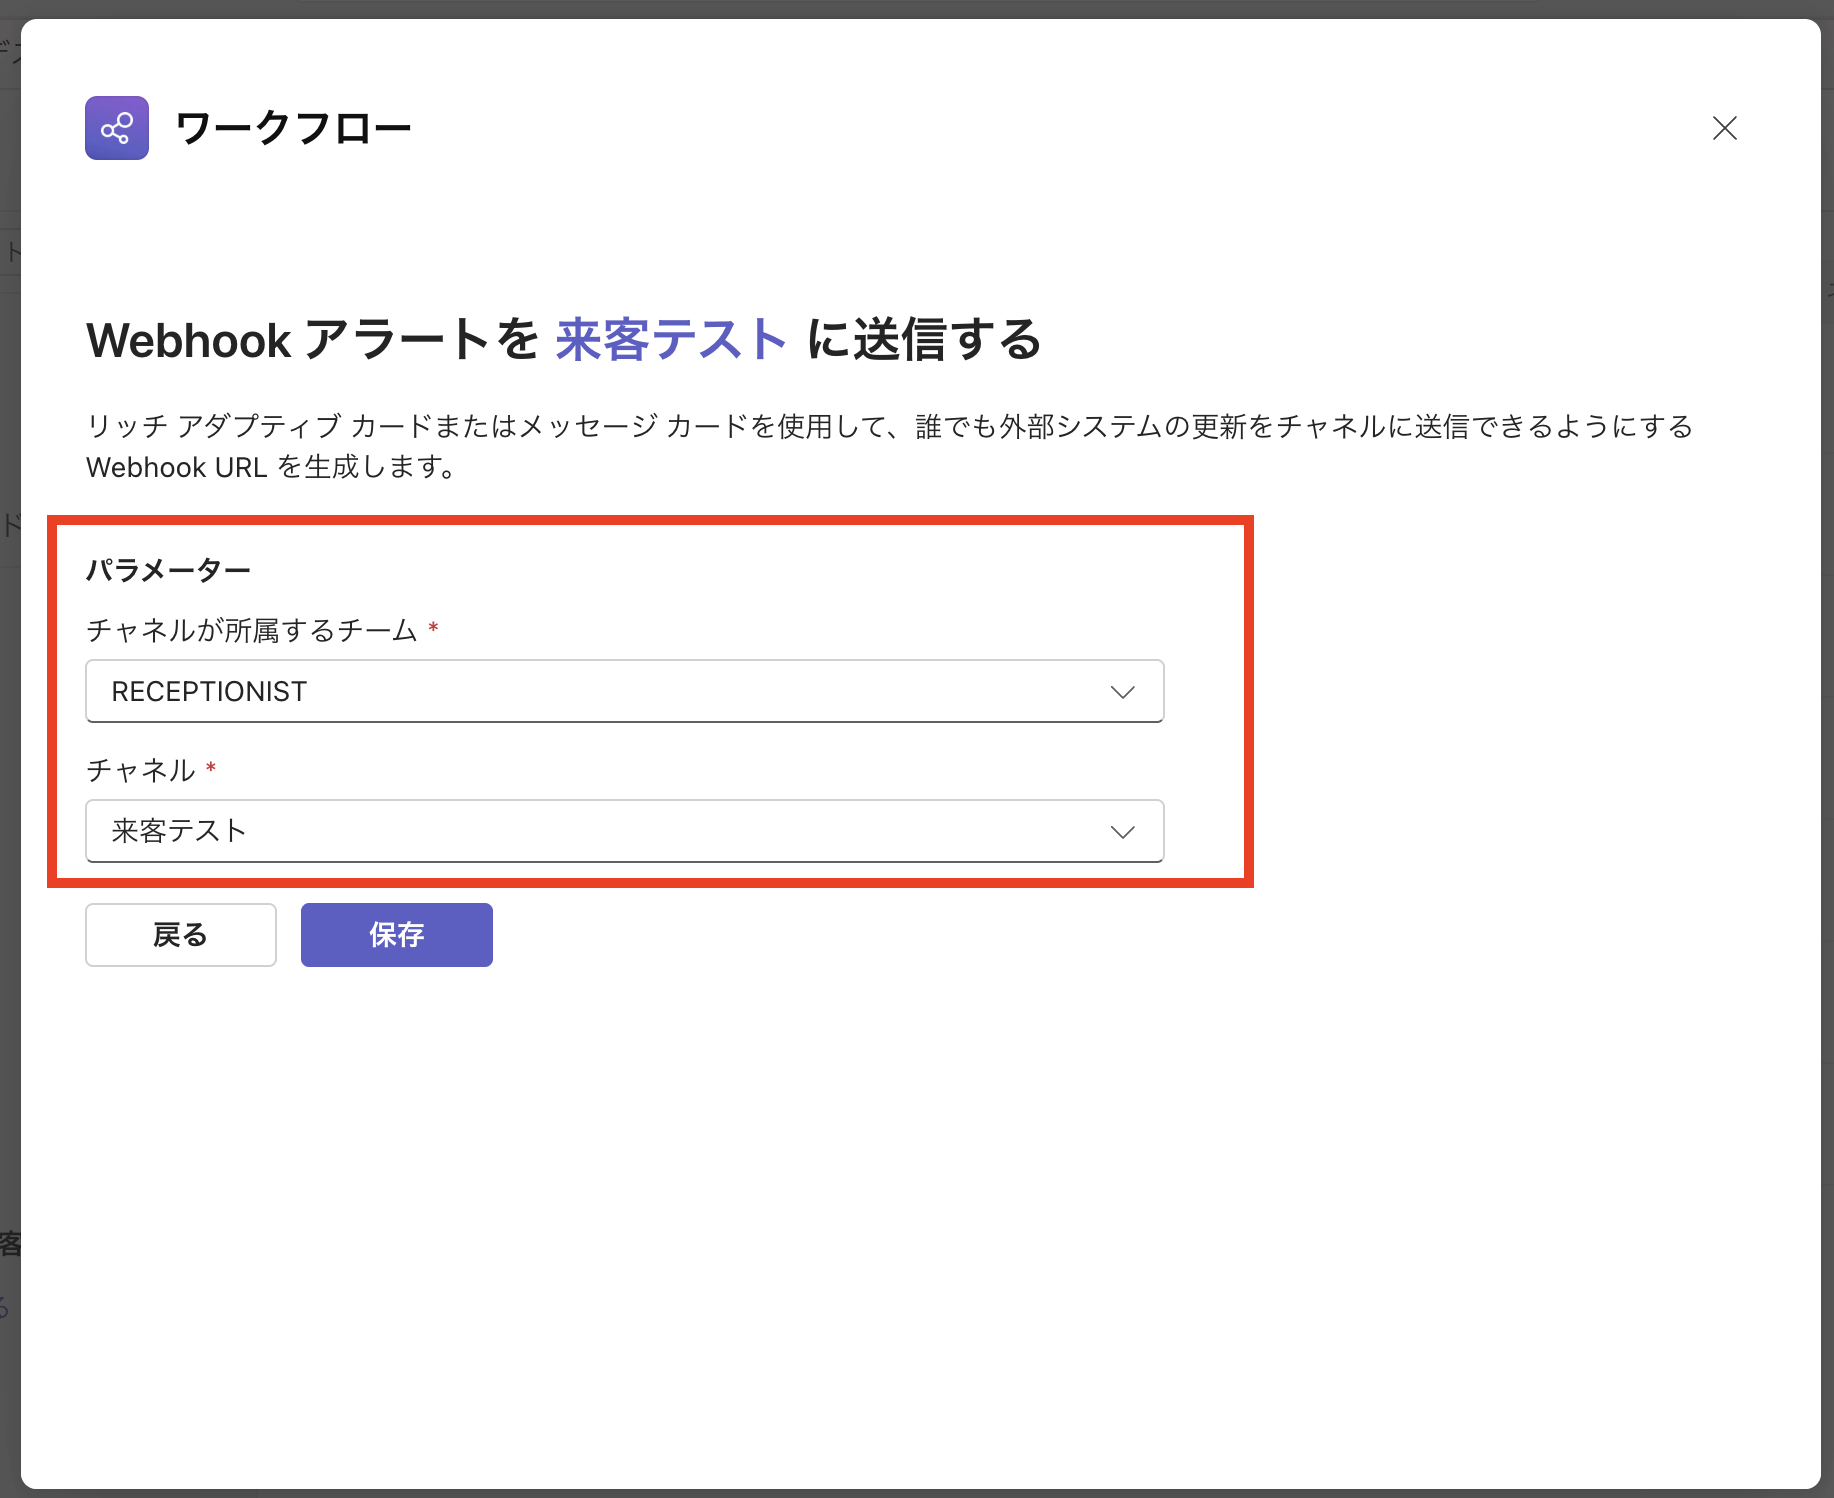Open the 来客テスト channel dropdown
The image size is (1834, 1498).
point(600,831)
